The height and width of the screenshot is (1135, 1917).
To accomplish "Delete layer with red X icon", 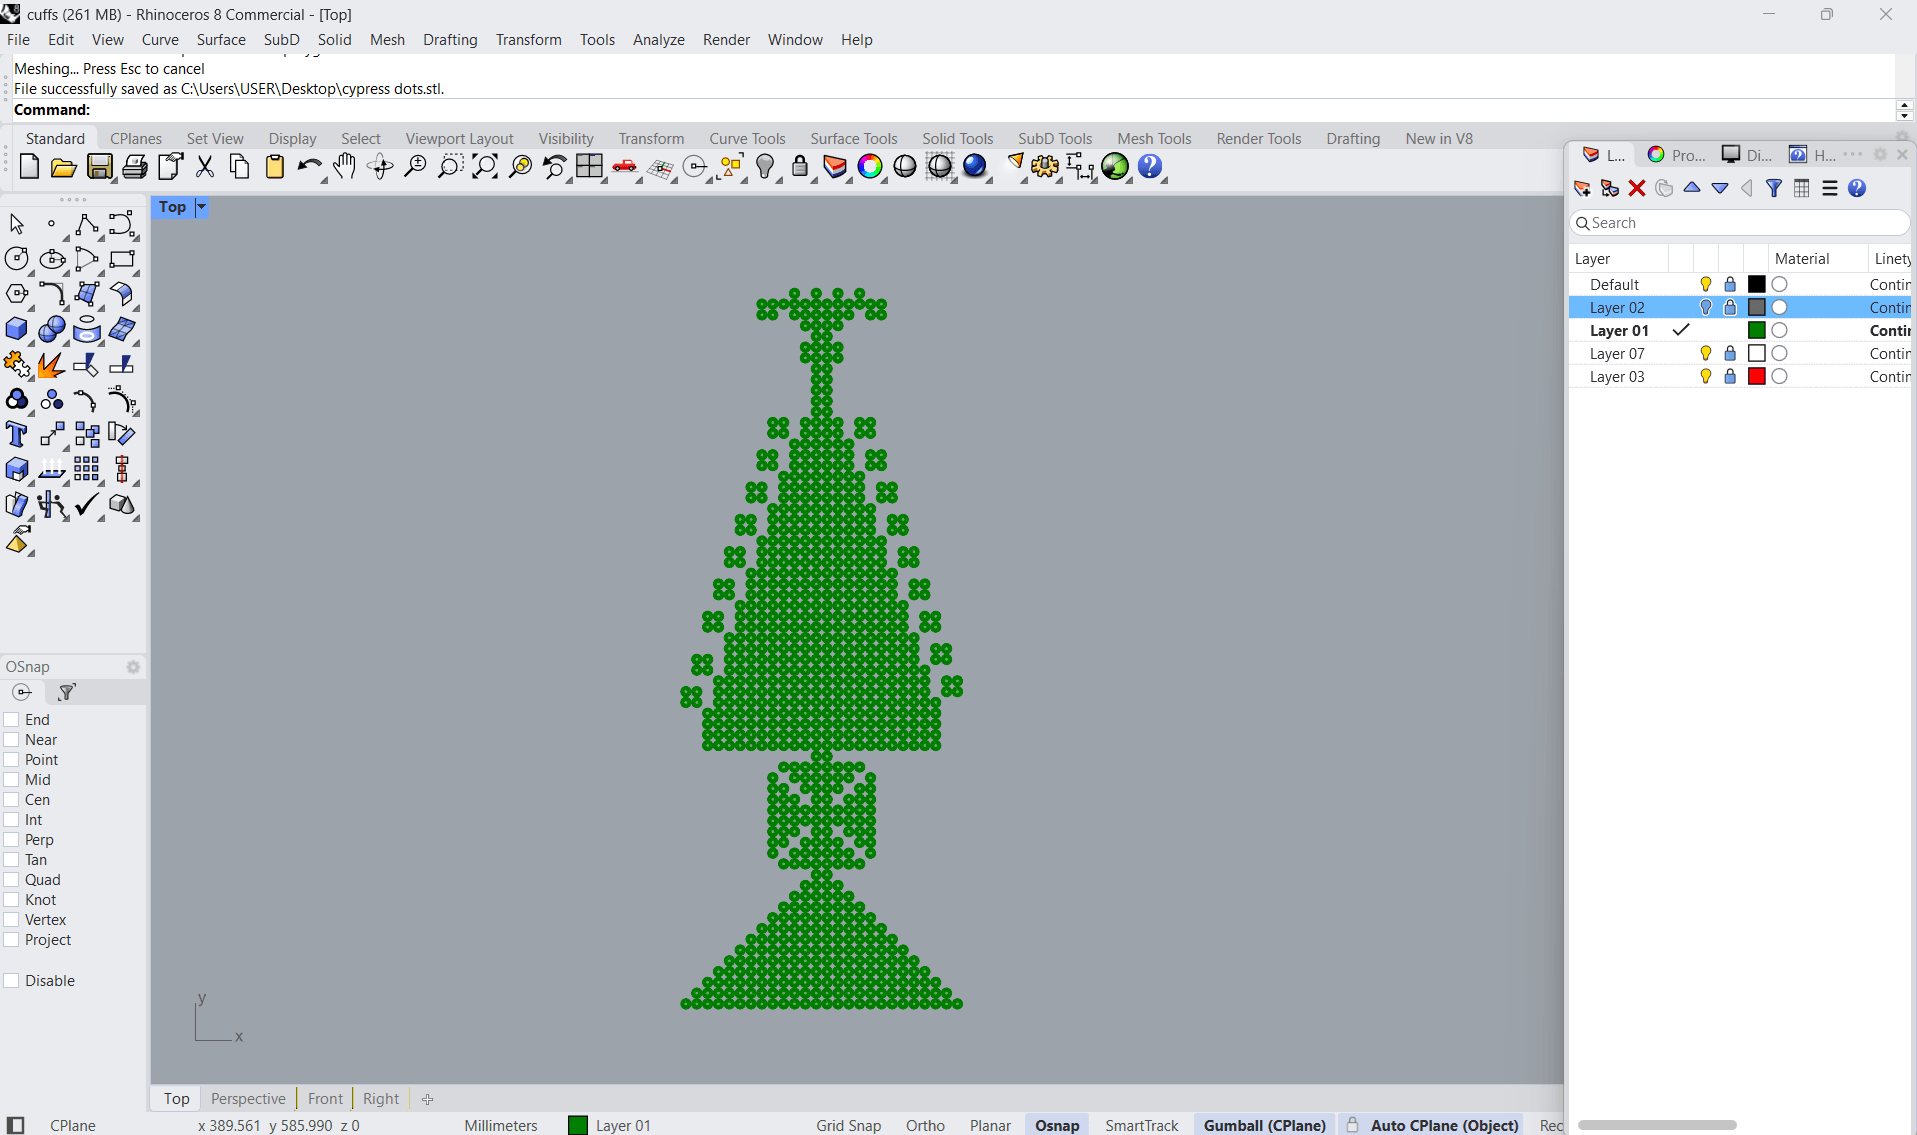I will click(x=1637, y=188).
